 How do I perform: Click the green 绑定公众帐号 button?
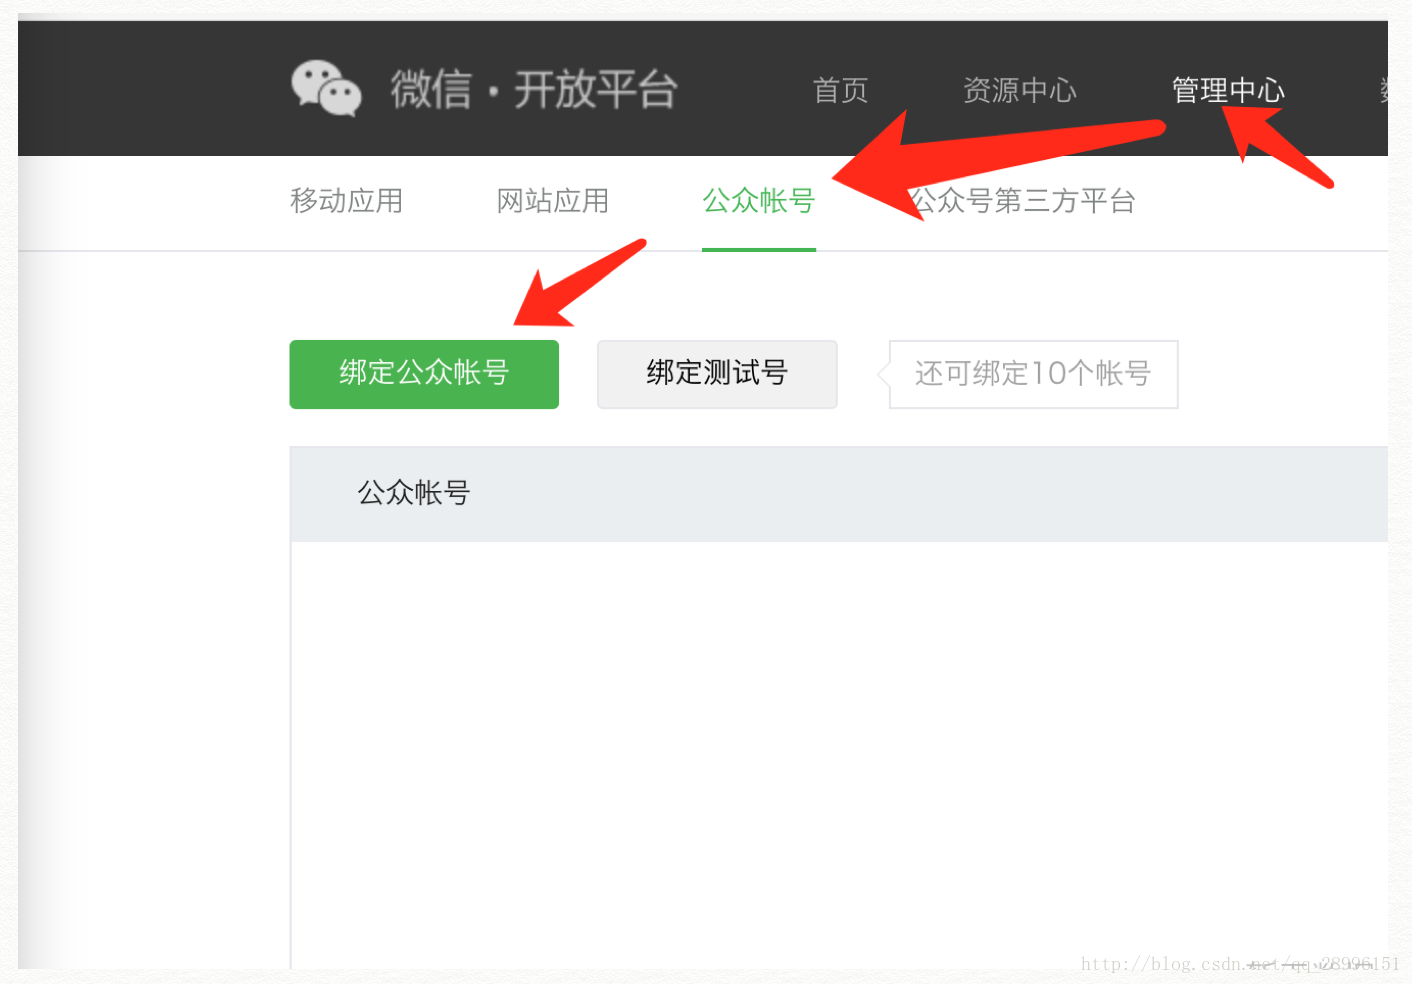pos(424,374)
